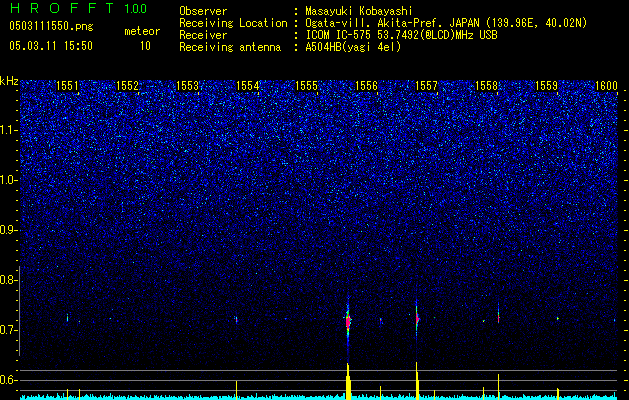
Task: Click the yellow intensity bar before 1557
Action: pos(417,381)
